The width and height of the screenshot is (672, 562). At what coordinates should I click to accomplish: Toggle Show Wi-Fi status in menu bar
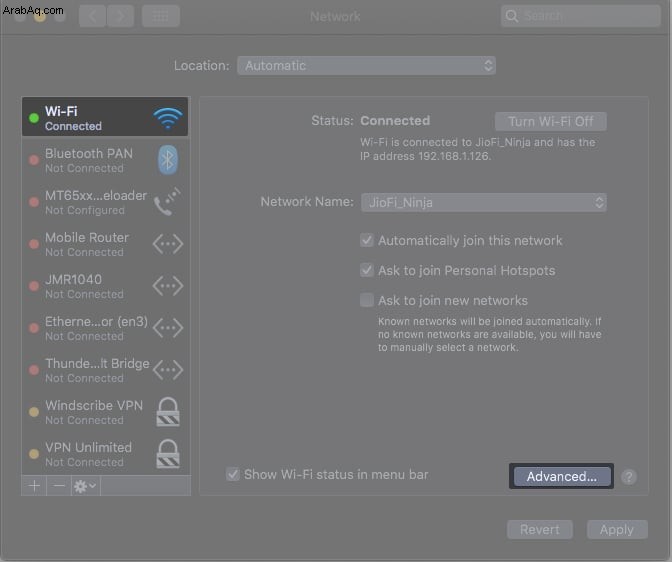233,474
